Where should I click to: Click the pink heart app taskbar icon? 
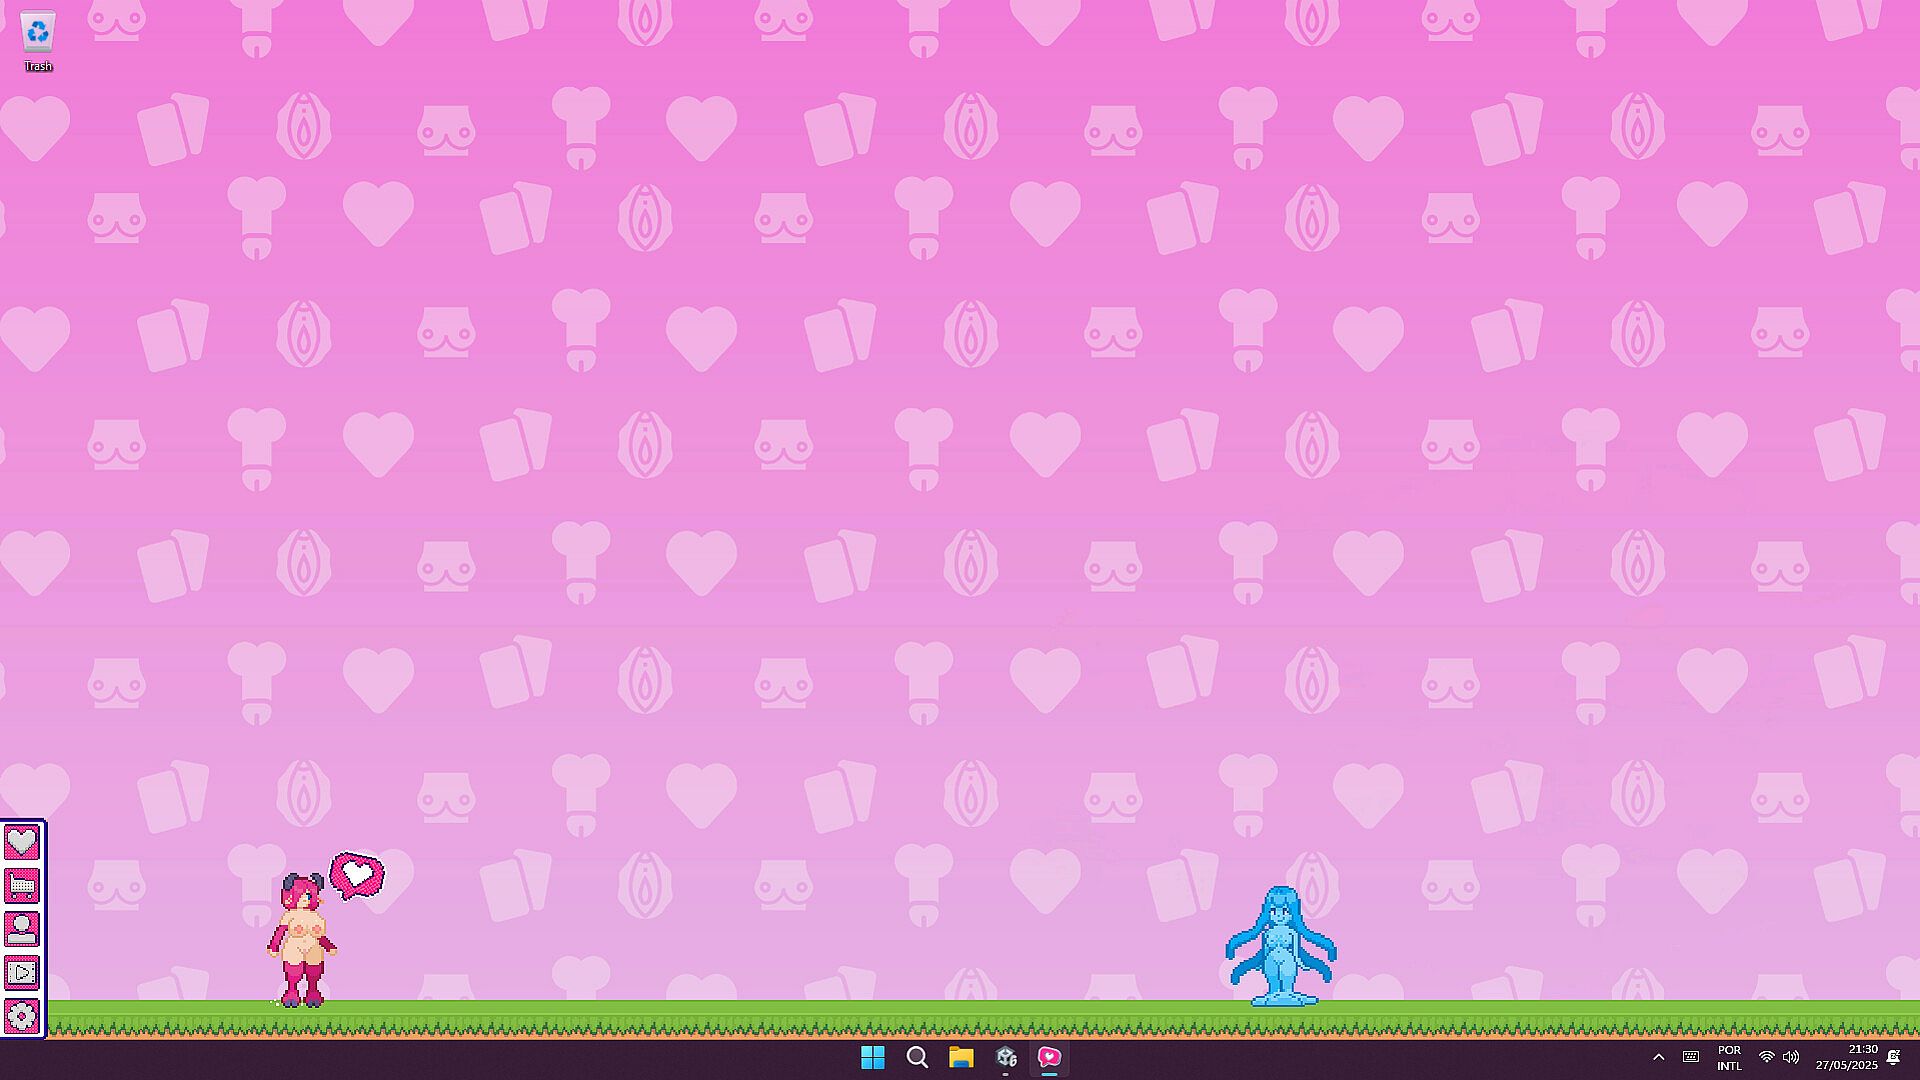(x=1049, y=1058)
